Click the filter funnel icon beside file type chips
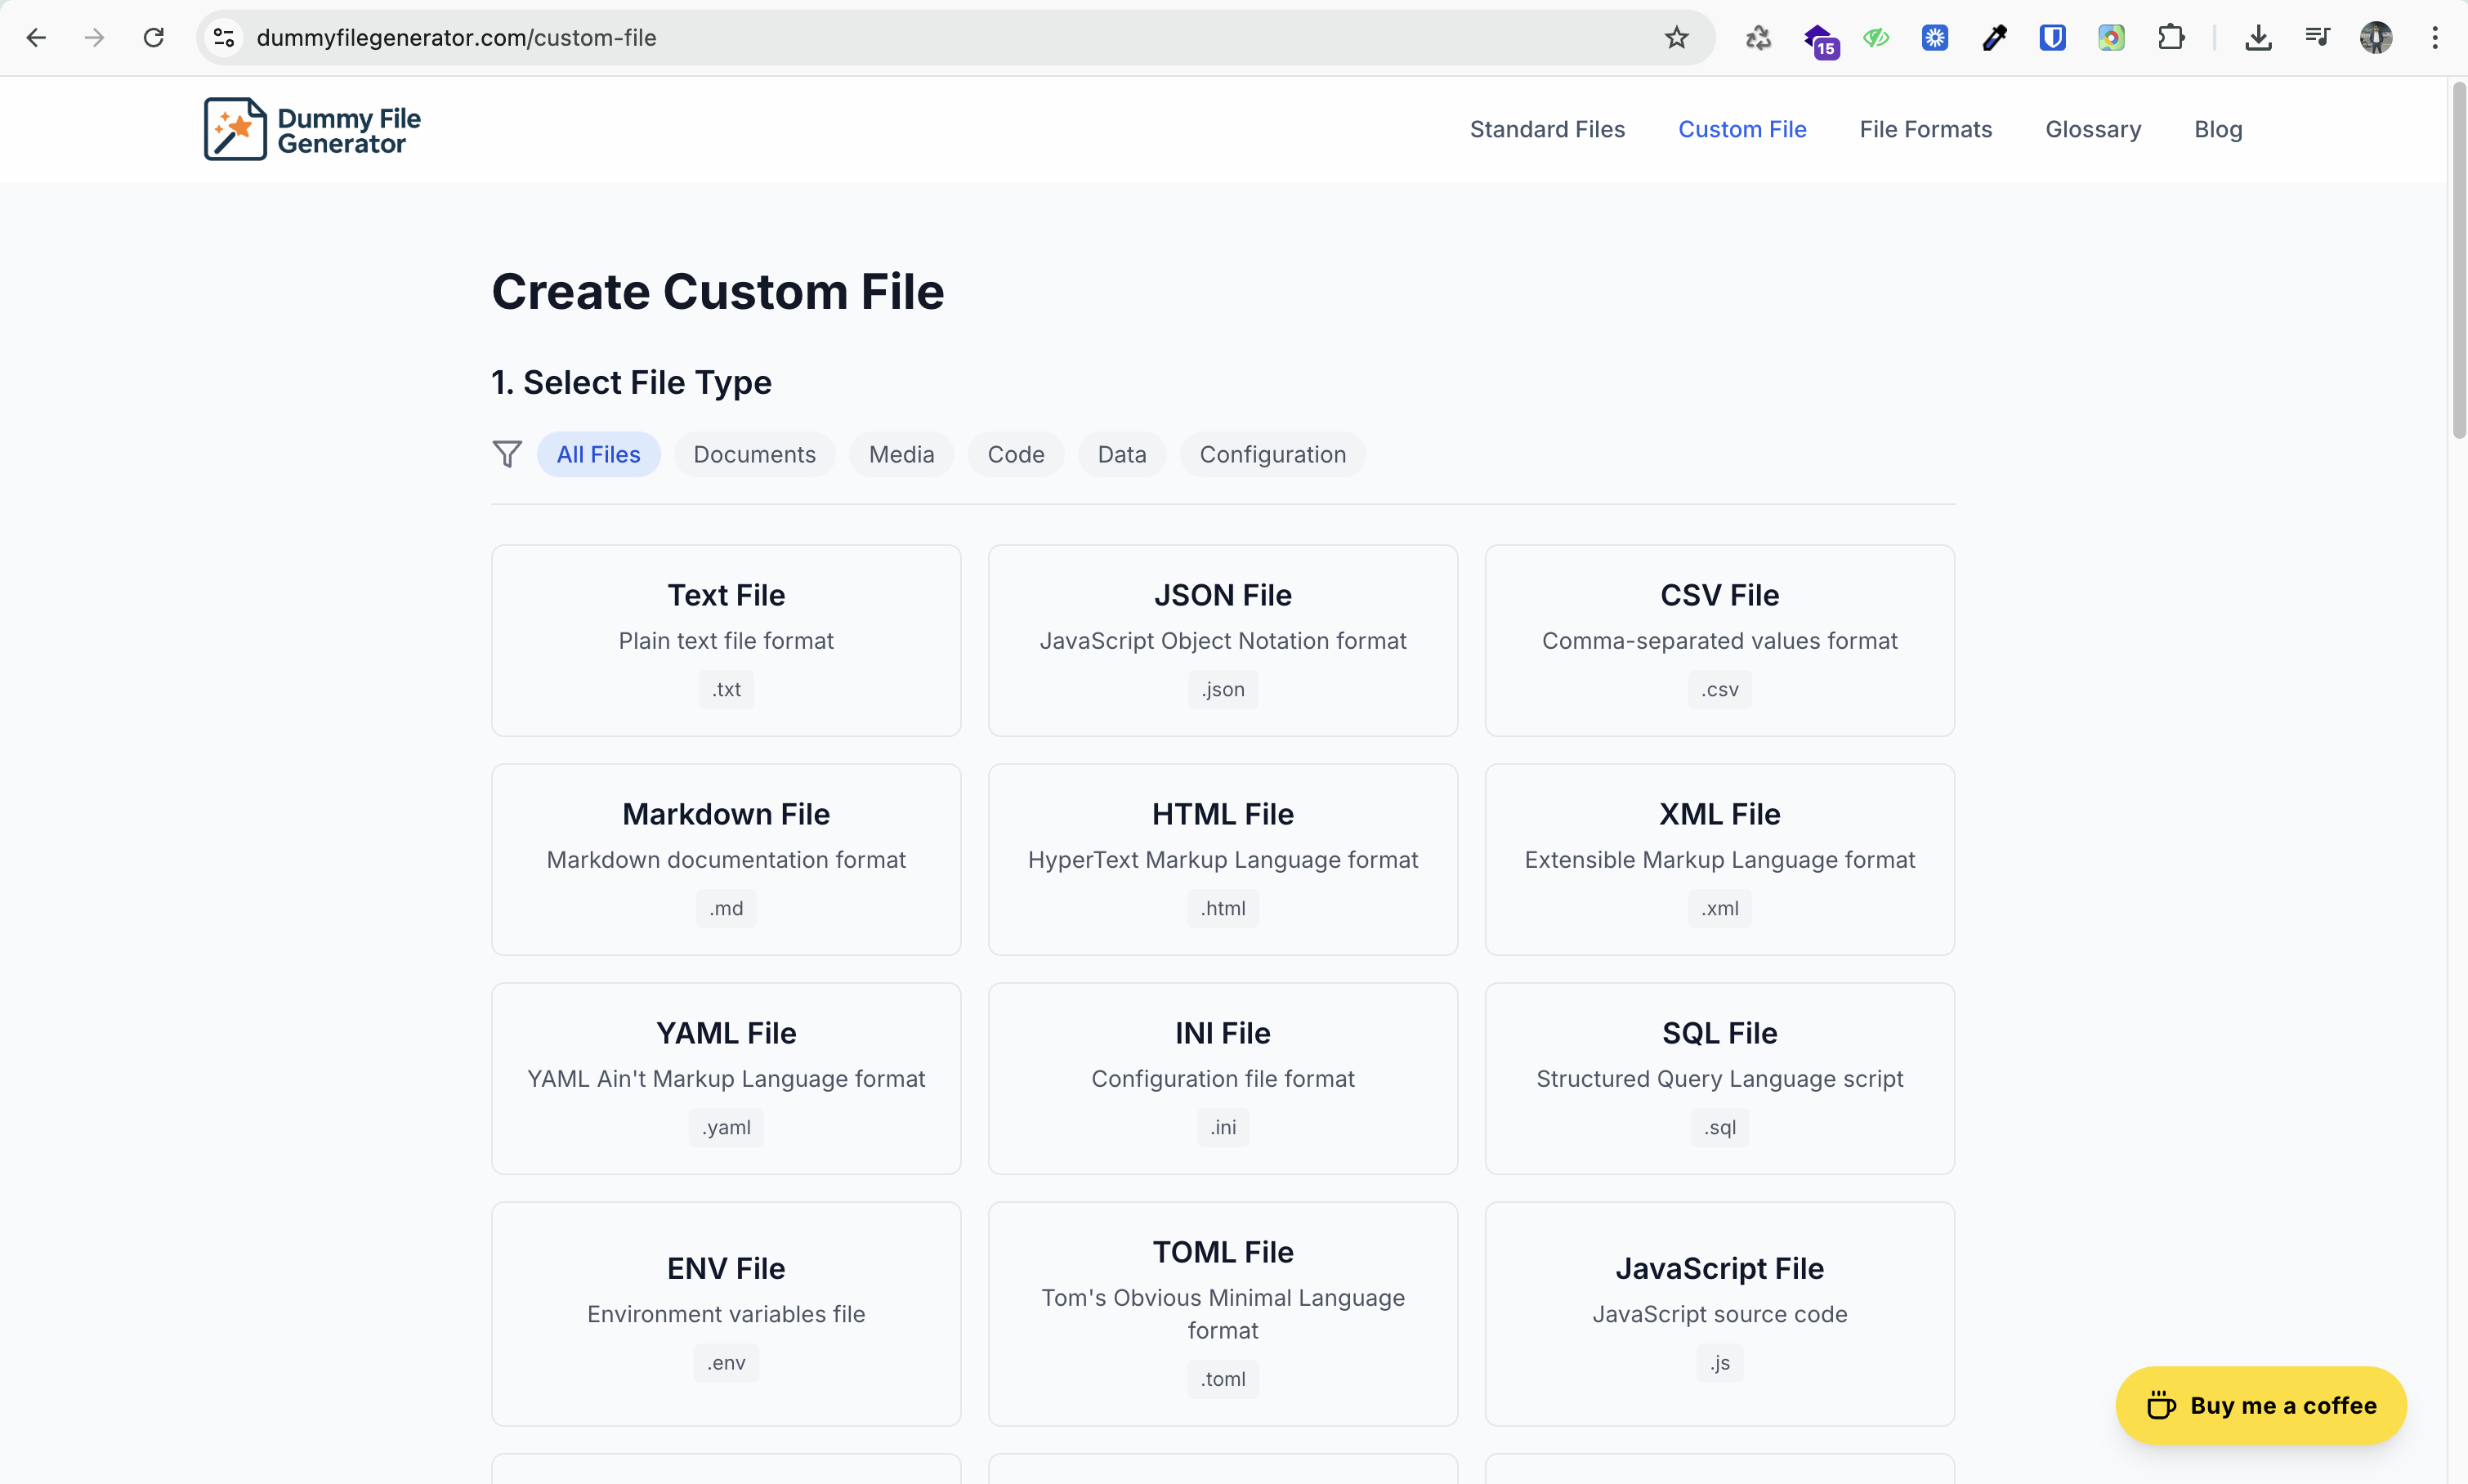 [508, 454]
